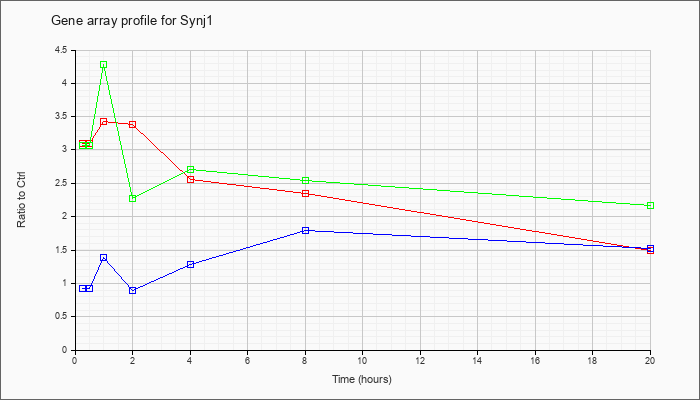Click the Time (hours) axis label
The height and width of the screenshot is (400, 700).
click(362, 379)
